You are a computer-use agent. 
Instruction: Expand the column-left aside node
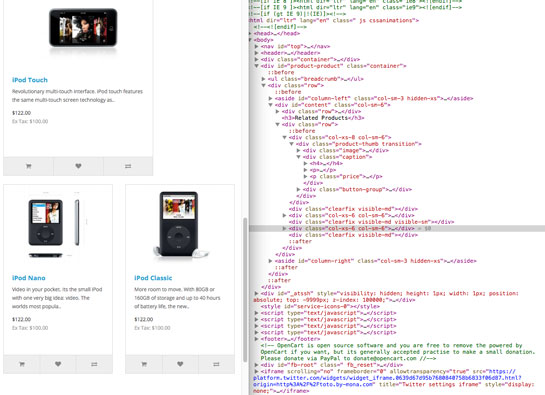pos(270,98)
